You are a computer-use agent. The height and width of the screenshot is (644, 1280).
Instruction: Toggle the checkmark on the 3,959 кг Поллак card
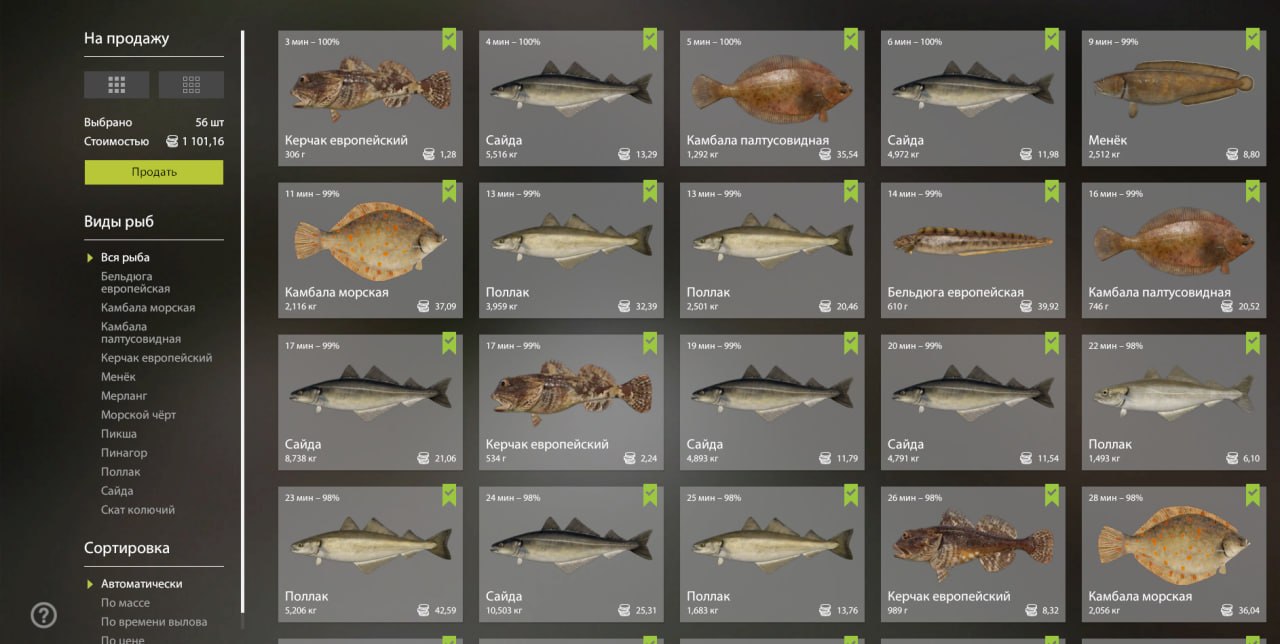(x=651, y=191)
